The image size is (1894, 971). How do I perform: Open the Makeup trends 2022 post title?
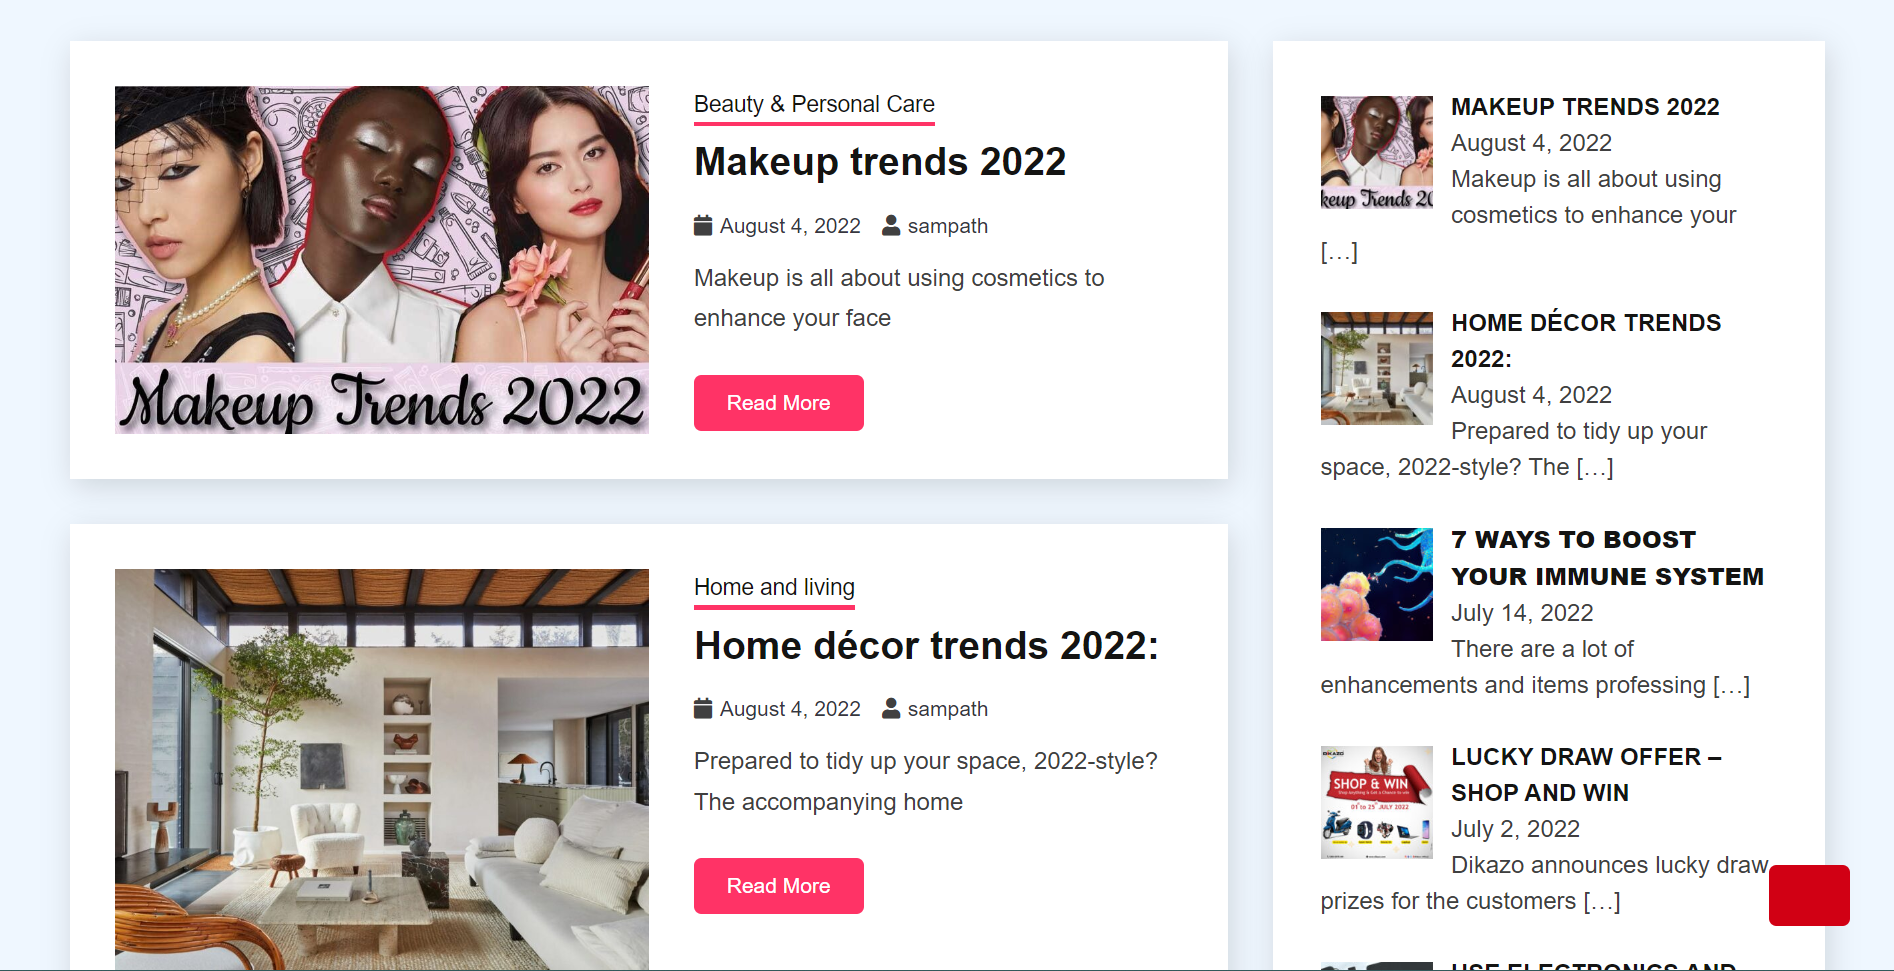point(880,162)
